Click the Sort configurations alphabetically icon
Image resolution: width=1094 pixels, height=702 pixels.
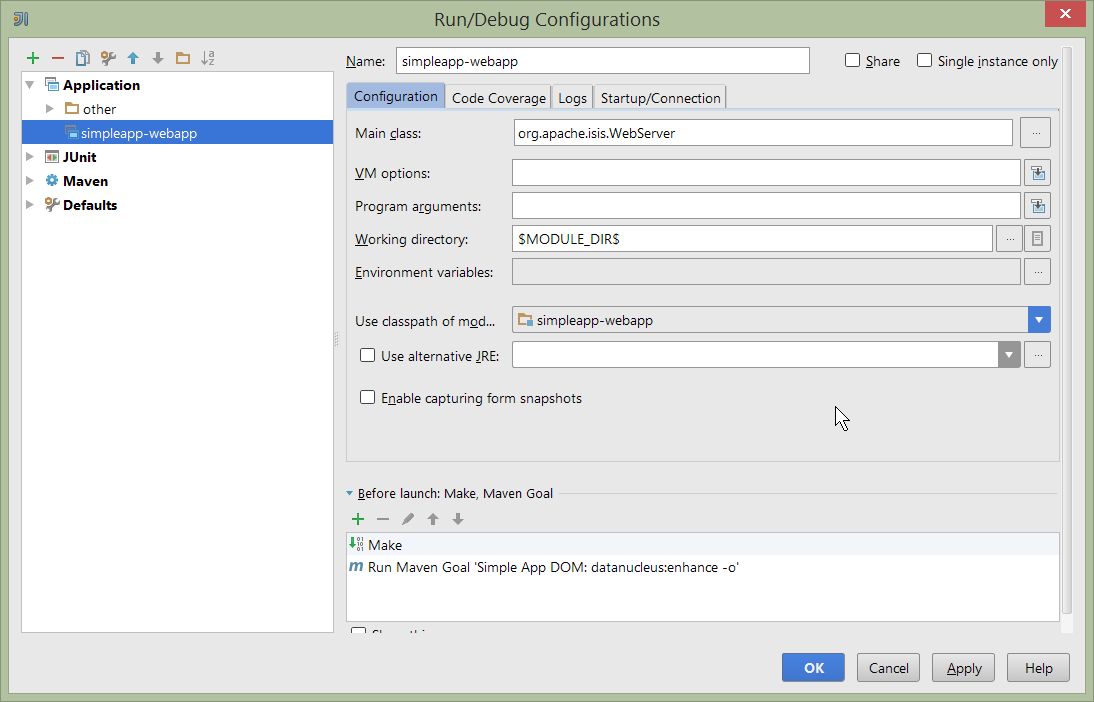tap(208, 58)
